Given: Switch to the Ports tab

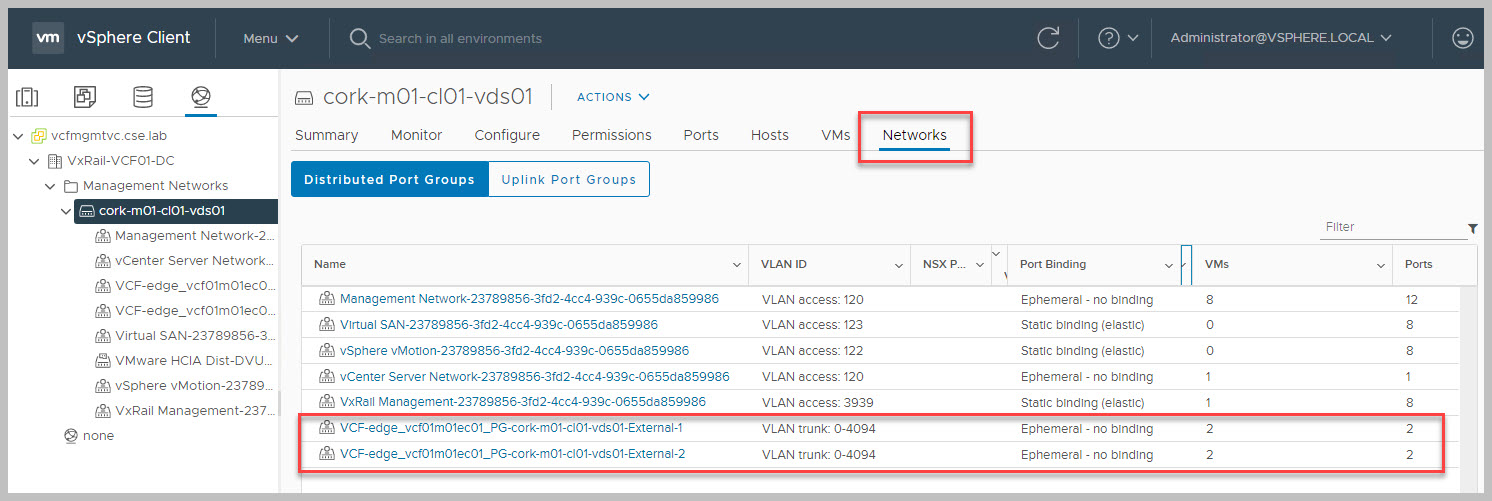Looking at the screenshot, I should (701, 135).
